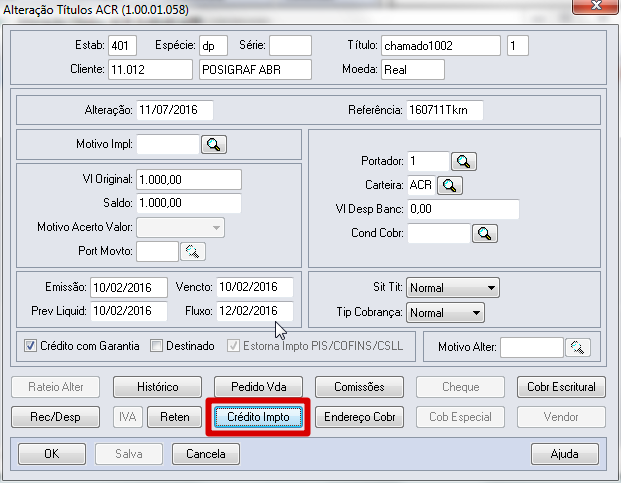The width and height of the screenshot is (621, 483).
Task: Close the Alteração Títulos ACR window
Action: pyautogui.click(x=596, y=6)
